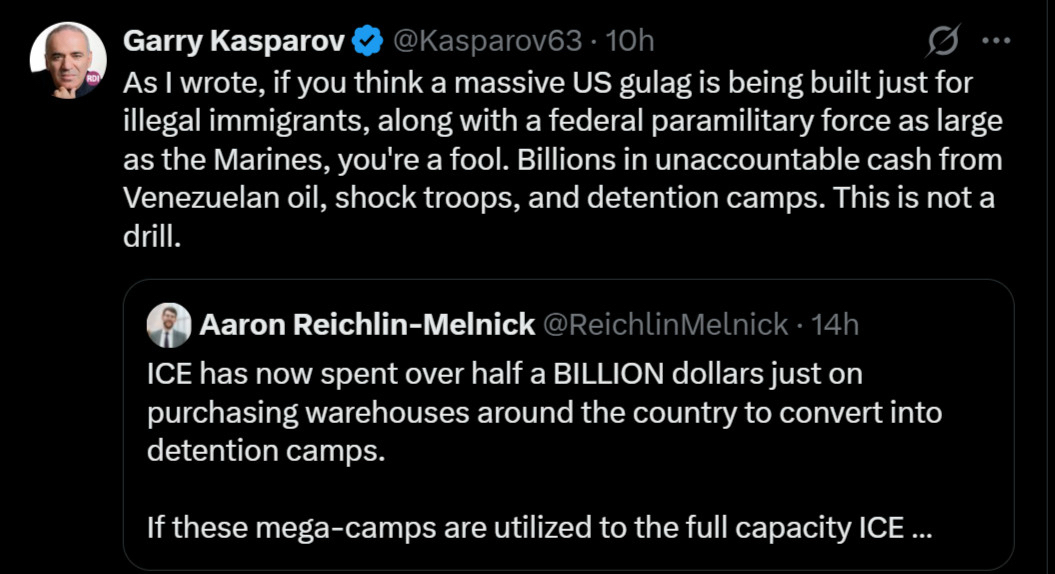Click the small badge on Kasparov's avatar
Image resolution: width=1055 pixels, height=574 pixels.
(x=92, y=77)
